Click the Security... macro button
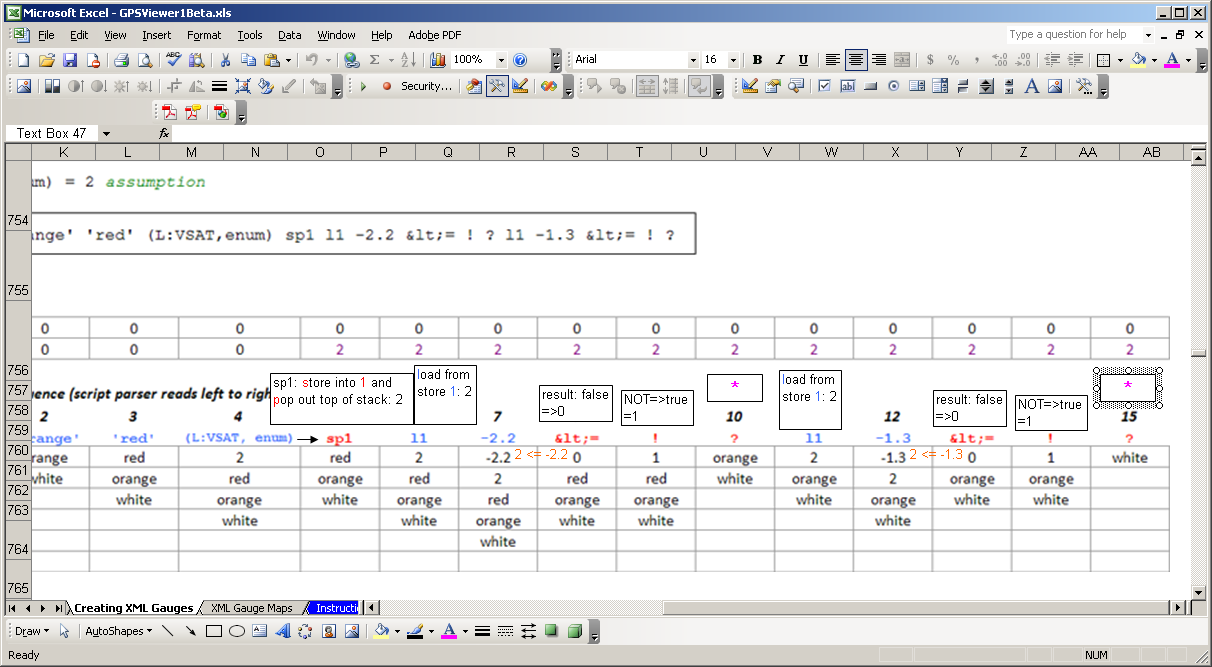 [427, 86]
